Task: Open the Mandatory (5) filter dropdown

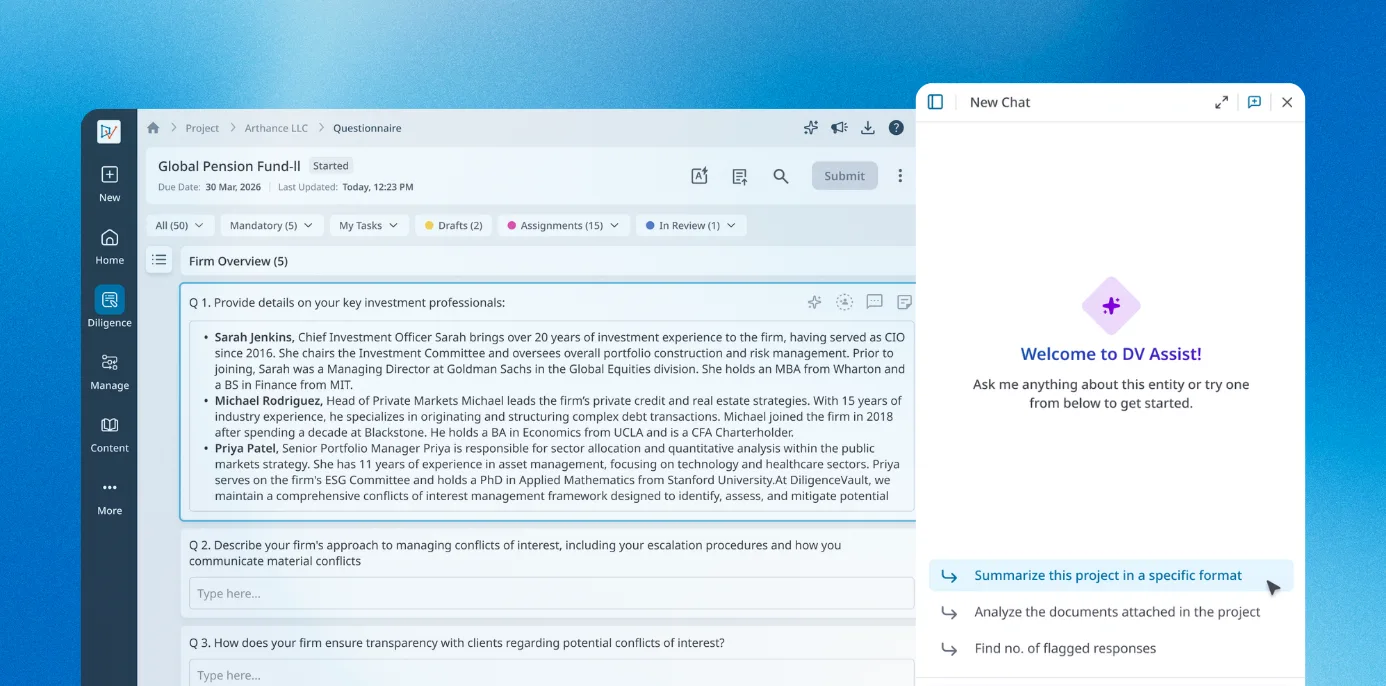Action: pyautogui.click(x=272, y=226)
